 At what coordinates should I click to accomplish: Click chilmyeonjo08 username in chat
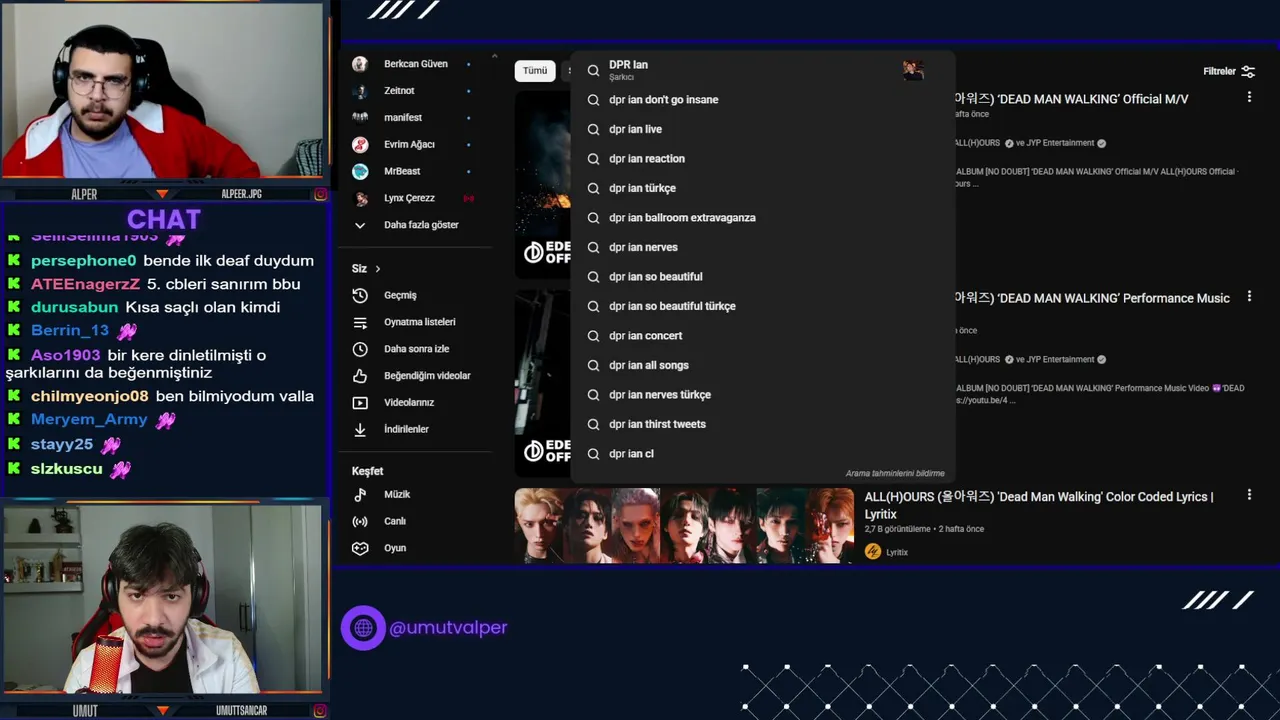click(89, 396)
